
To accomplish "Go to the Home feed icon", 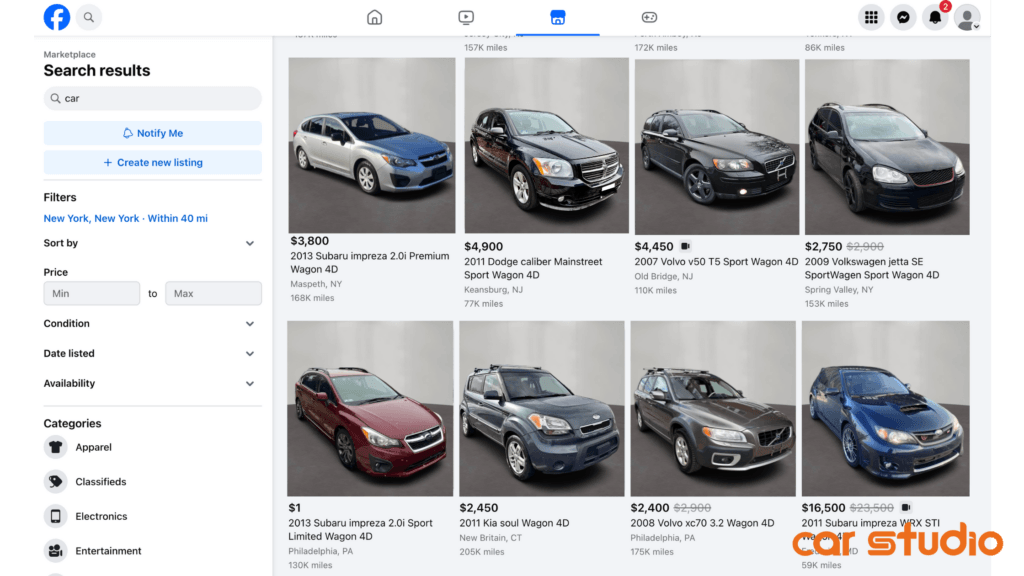I will click(374, 18).
